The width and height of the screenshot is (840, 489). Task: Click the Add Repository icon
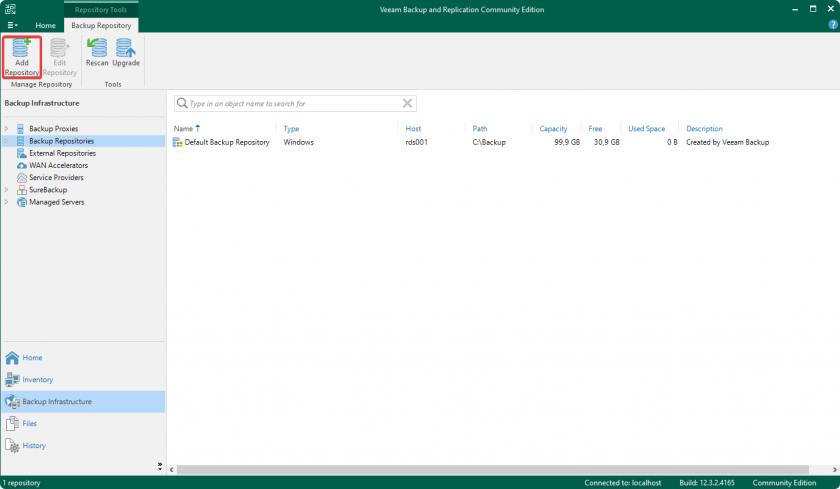tap(22, 50)
